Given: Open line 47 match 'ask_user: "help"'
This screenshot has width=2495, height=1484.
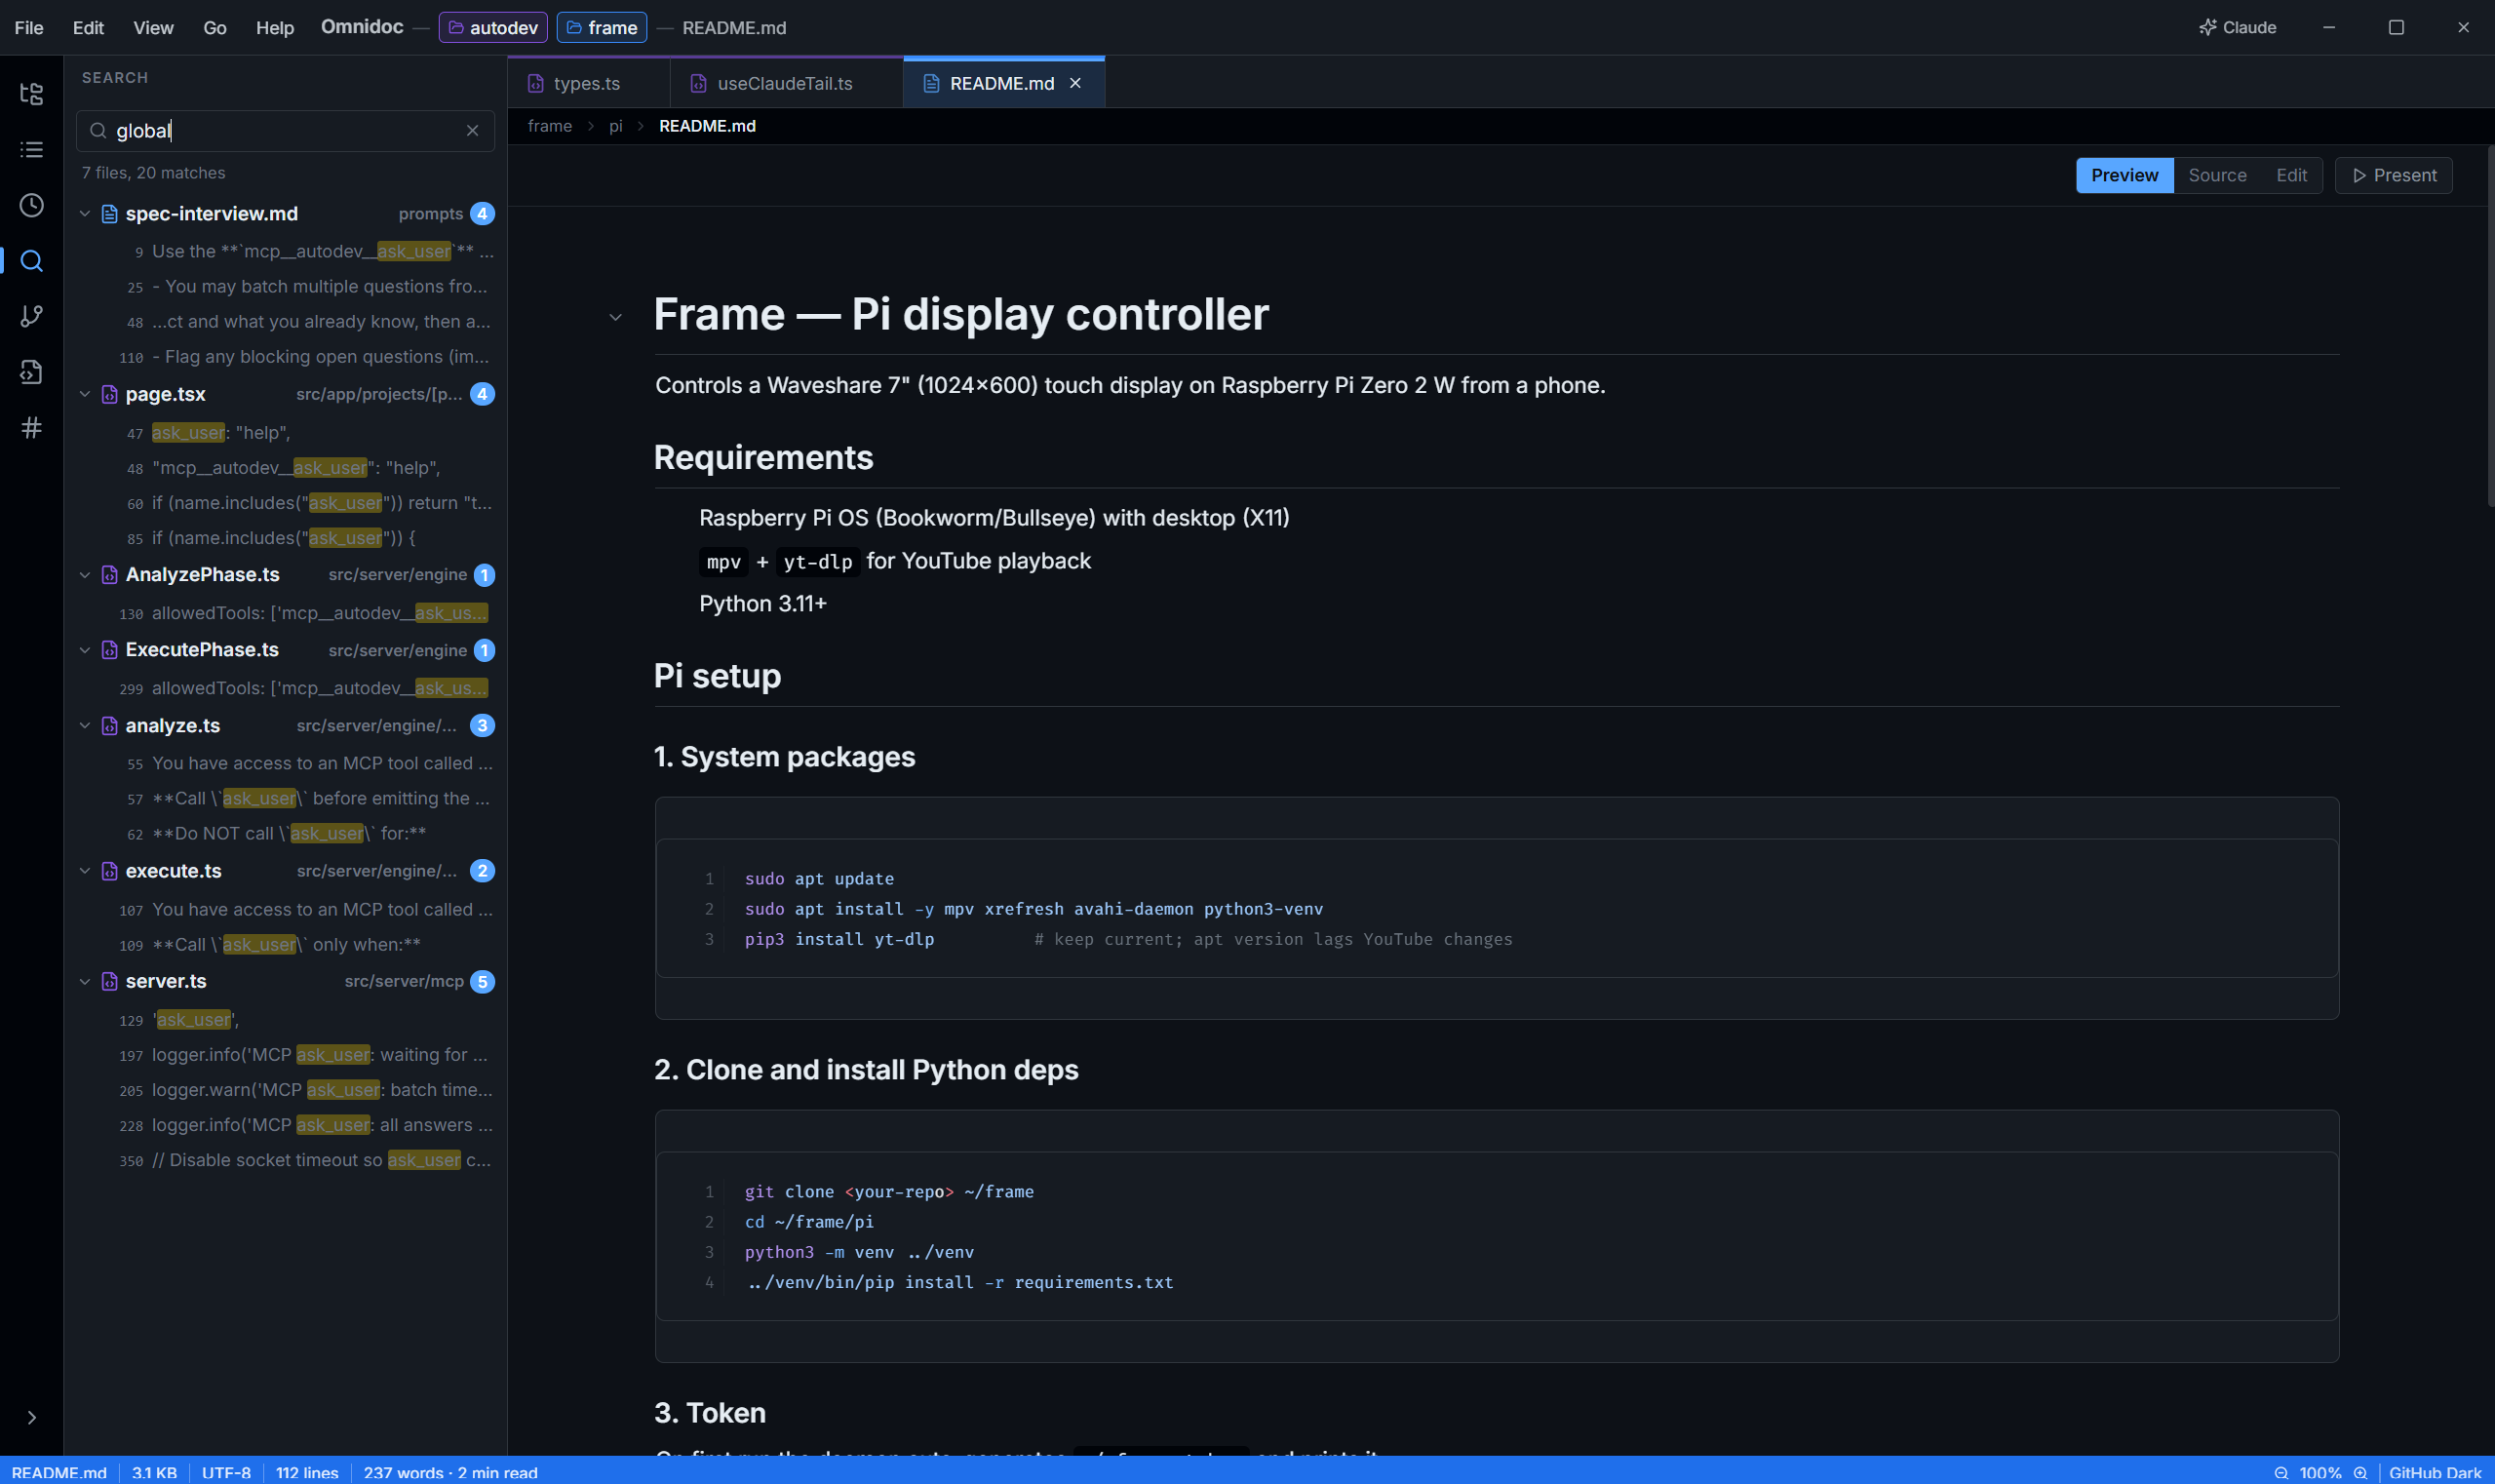Looking at the screenshot, I should (286, 433).
